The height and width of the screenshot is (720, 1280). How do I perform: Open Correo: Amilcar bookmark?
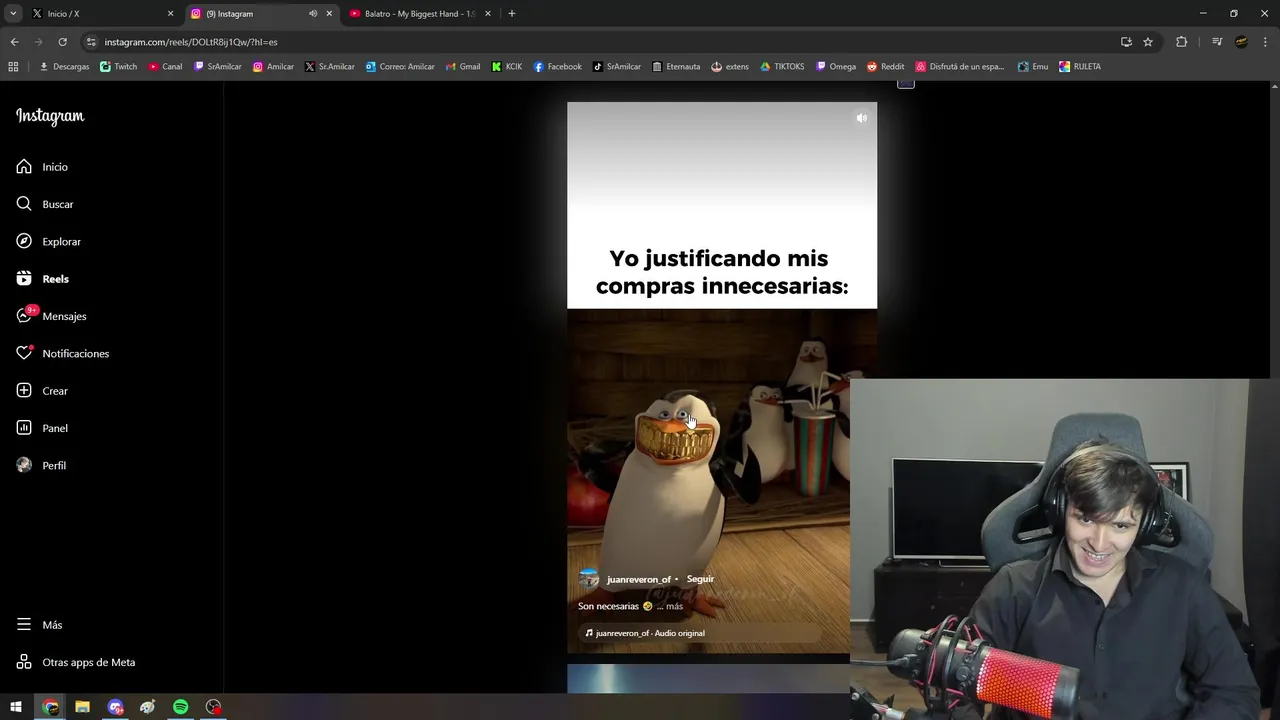400,67
